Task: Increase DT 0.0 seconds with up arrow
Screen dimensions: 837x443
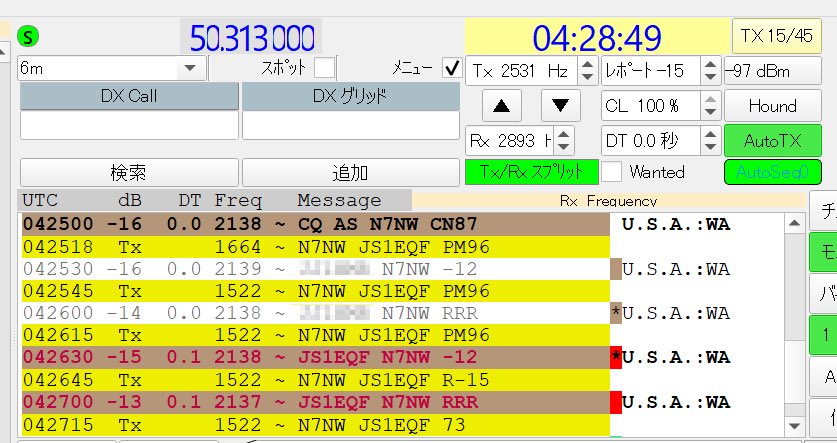Action: [x=710, y=134]
